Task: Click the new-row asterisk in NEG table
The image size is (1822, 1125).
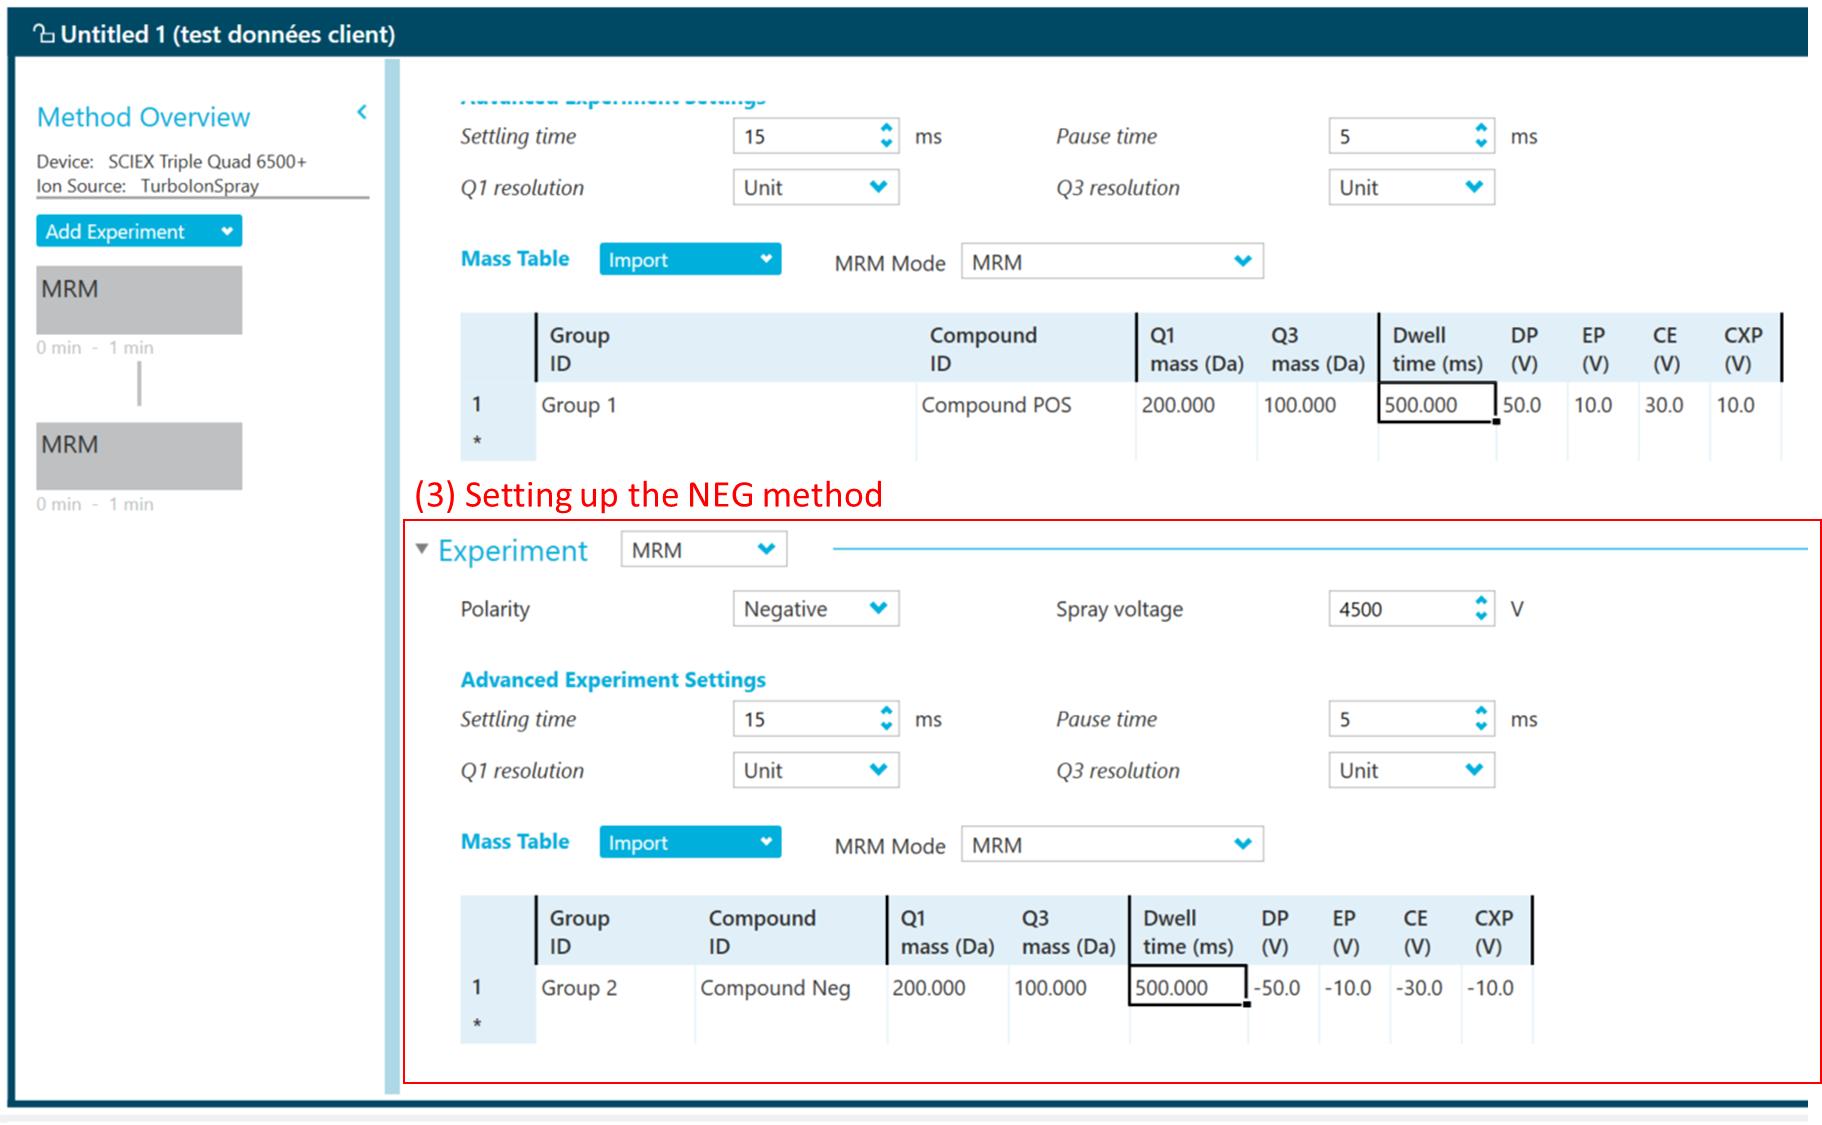Action: click(477, 1025)
